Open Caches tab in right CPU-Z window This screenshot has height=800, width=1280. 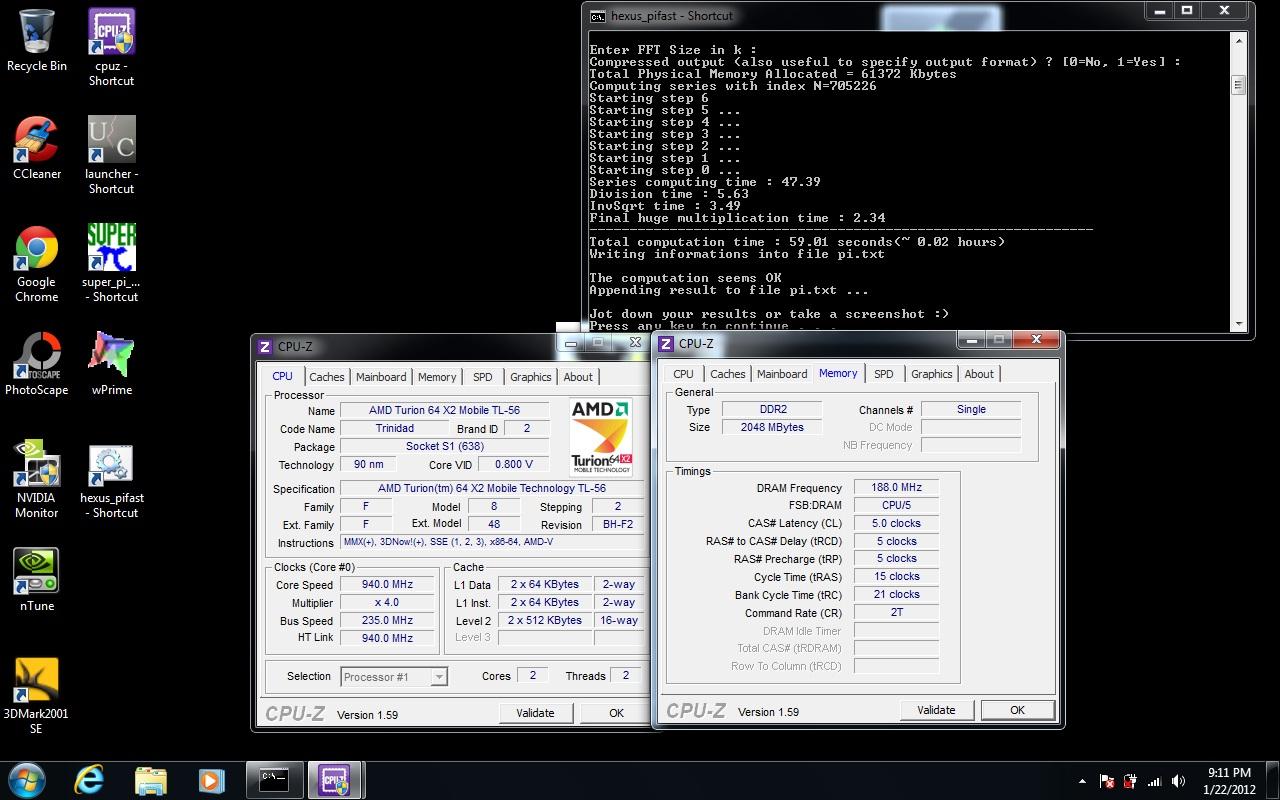[727, 374]
